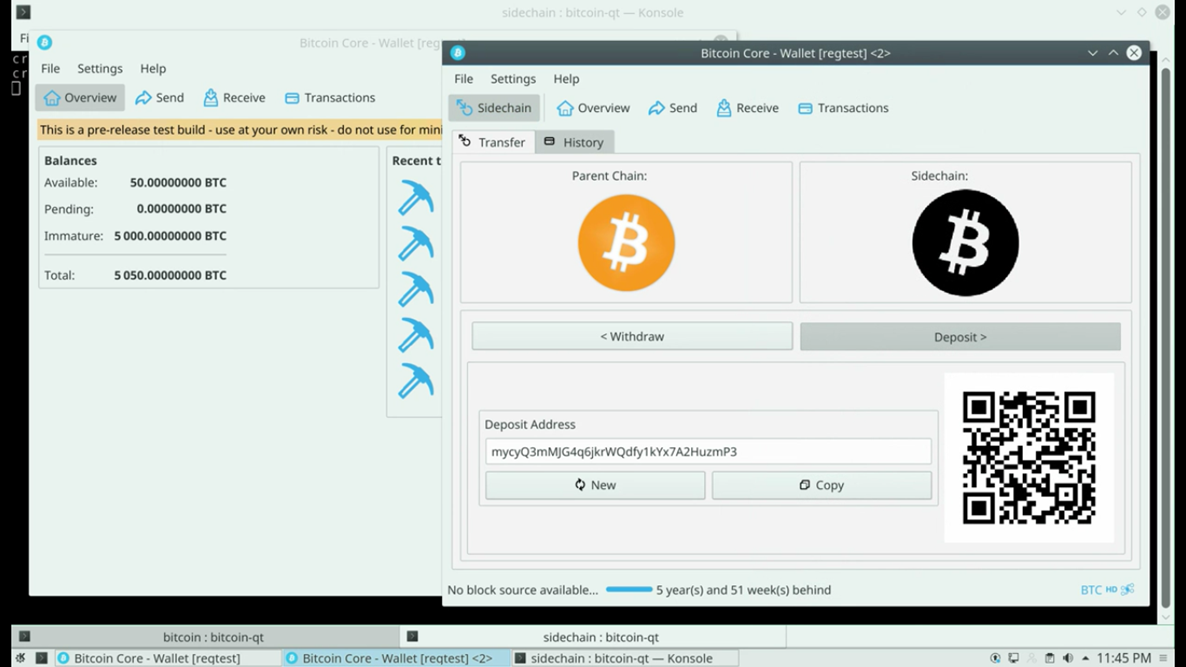Open the File menu in the front wallet

tap(464, 79)
